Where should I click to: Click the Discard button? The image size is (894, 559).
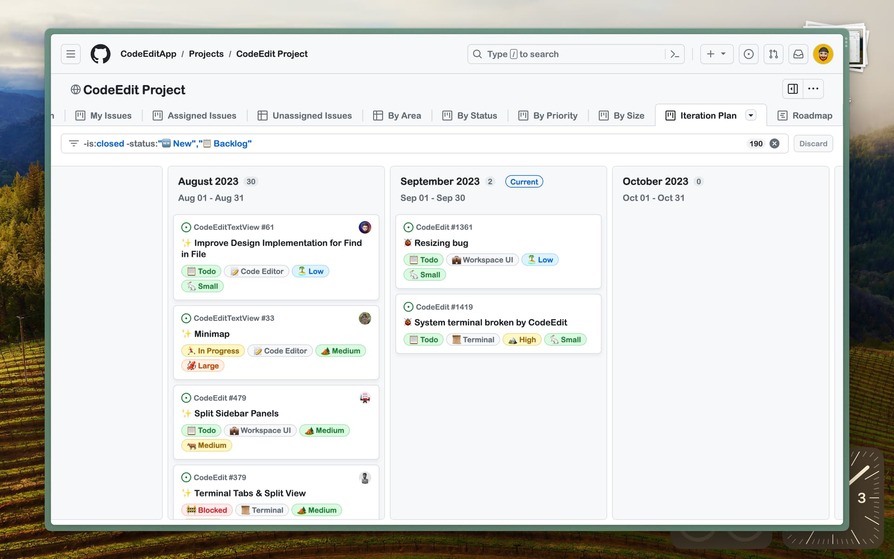point(813,144)
